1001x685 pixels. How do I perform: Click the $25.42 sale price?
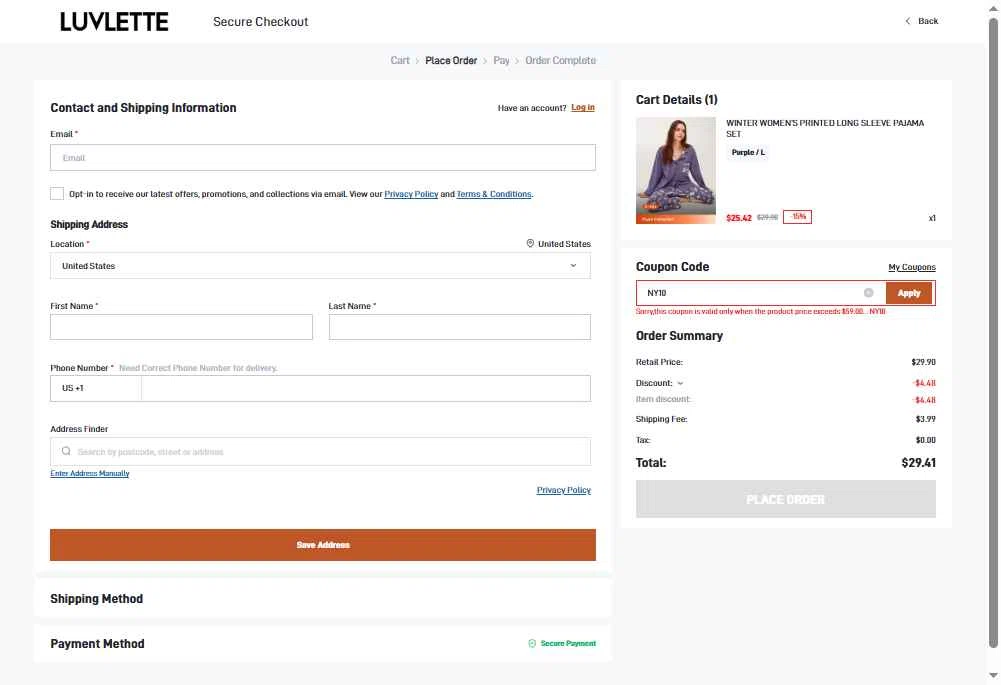[739, 218]
